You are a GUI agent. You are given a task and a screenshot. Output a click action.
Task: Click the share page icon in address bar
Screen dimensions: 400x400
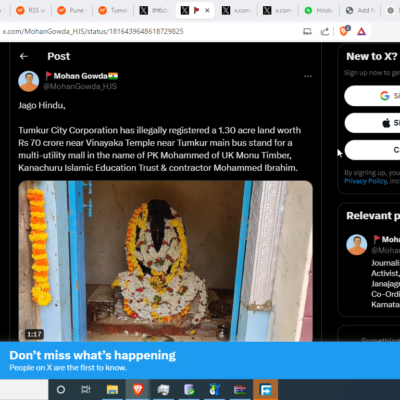click(325, 31)
